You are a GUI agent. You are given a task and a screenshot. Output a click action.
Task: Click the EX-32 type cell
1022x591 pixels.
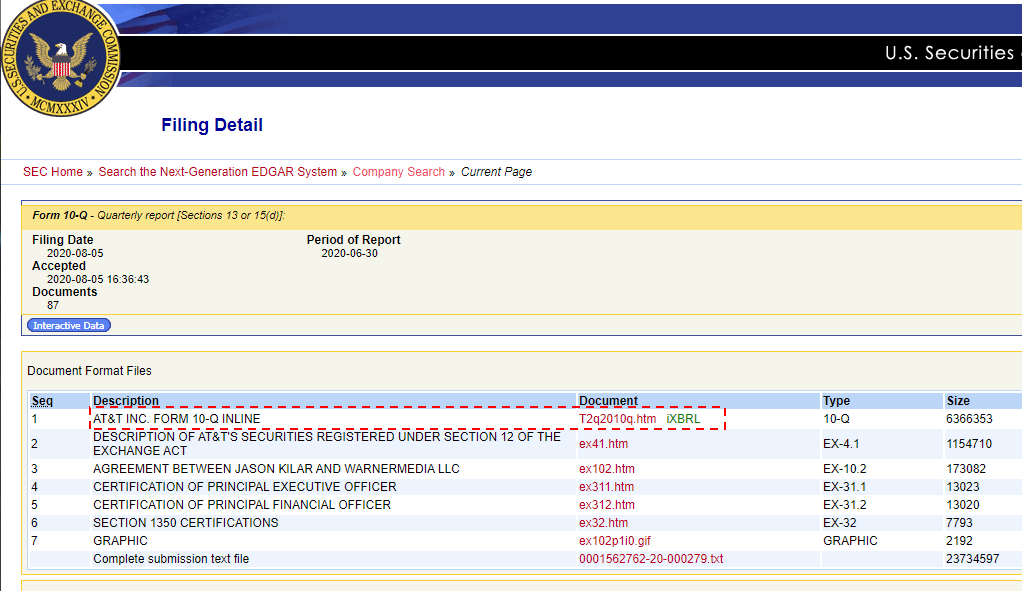point(838,523)
